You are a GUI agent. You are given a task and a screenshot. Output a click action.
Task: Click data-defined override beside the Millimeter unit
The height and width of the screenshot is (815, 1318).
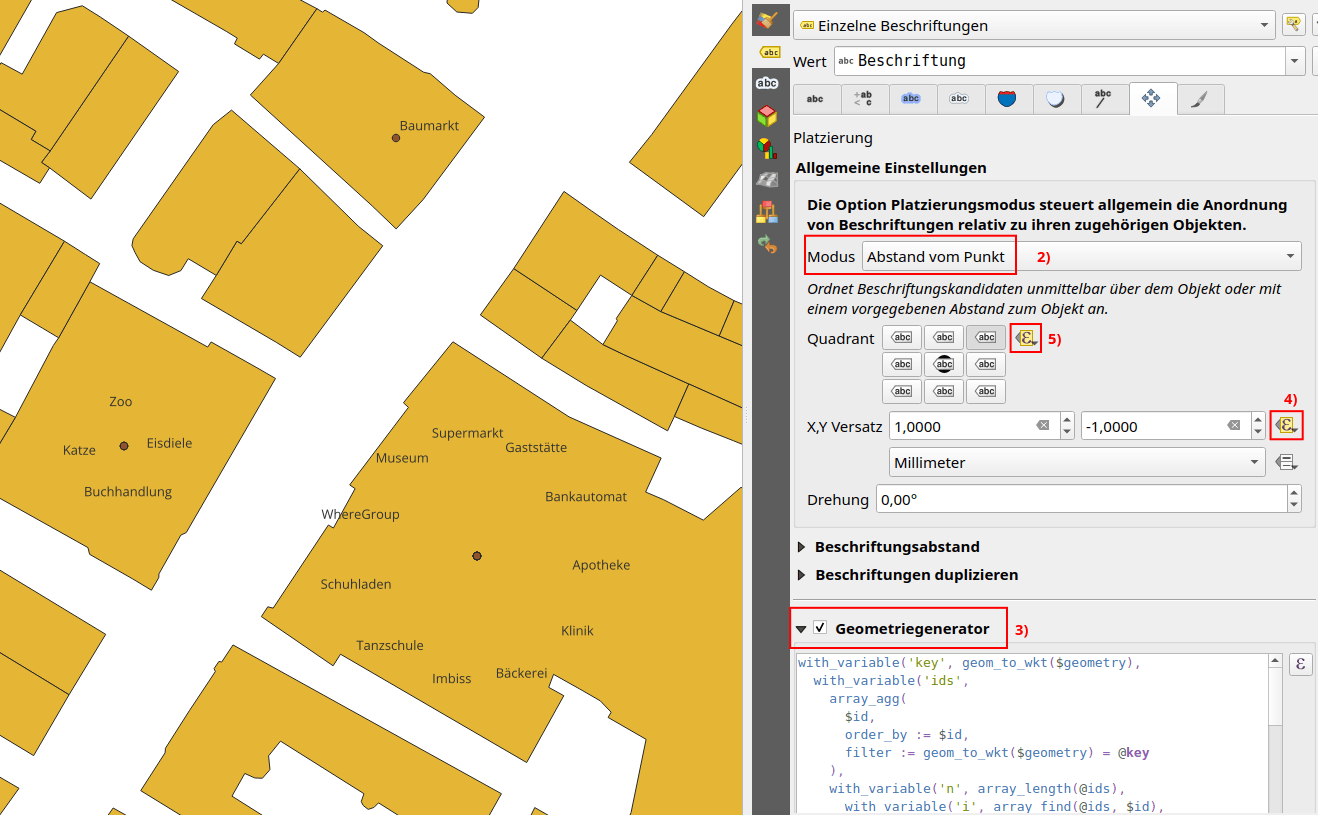tap(1286, 462)
